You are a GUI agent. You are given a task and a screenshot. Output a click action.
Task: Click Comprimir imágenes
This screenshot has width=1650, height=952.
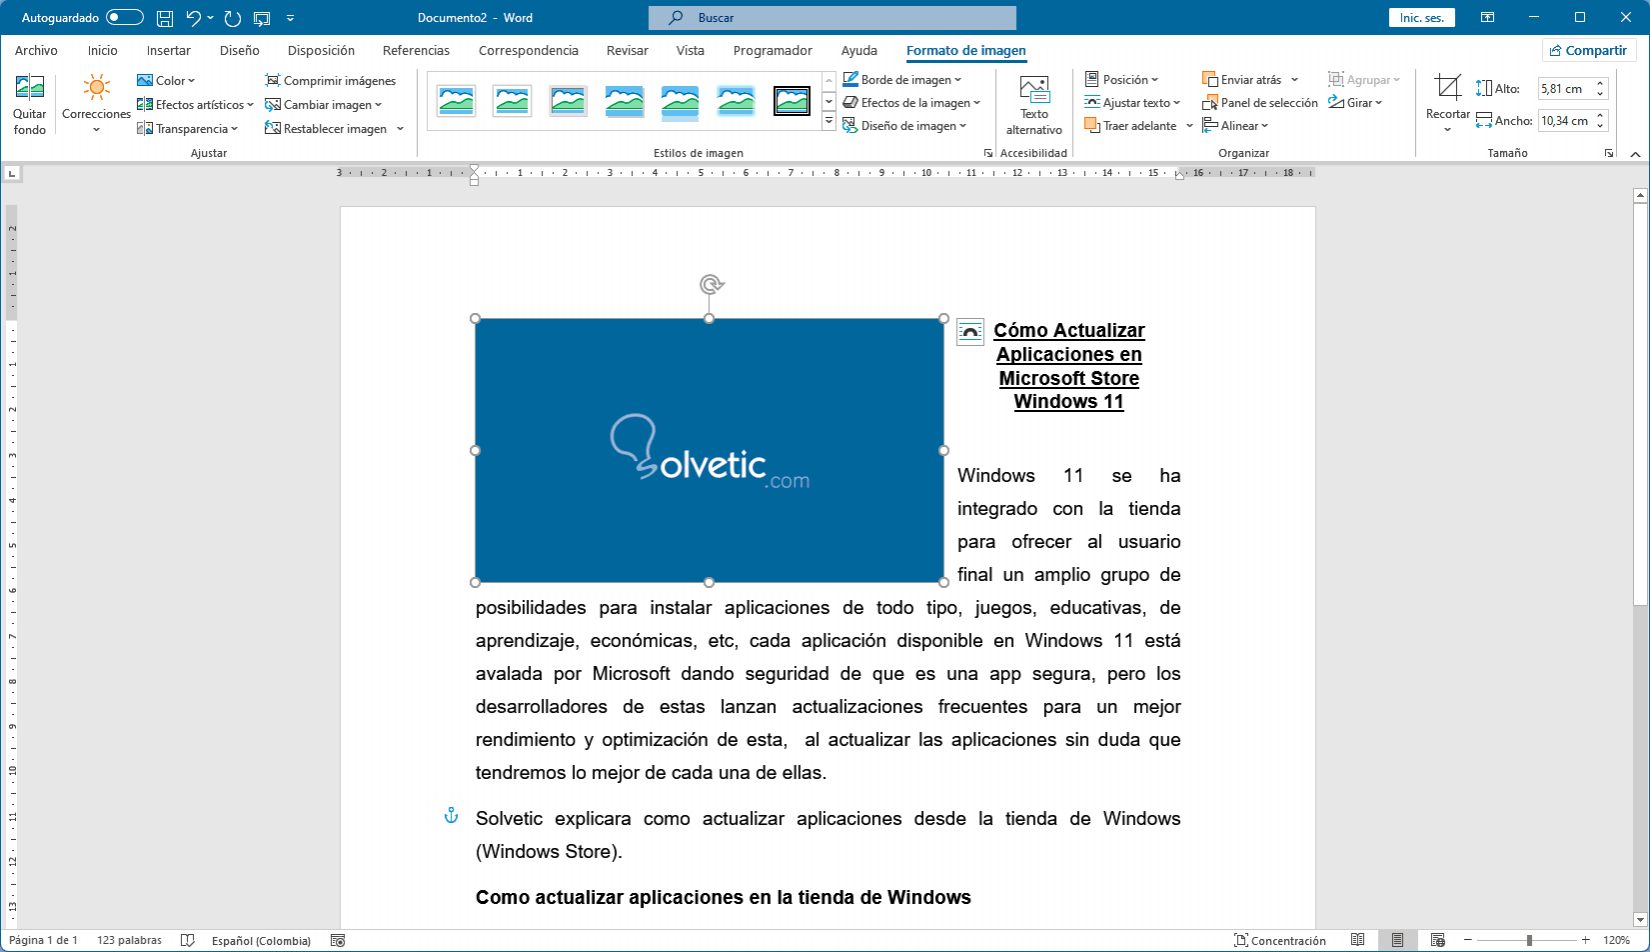pos(331,80)
